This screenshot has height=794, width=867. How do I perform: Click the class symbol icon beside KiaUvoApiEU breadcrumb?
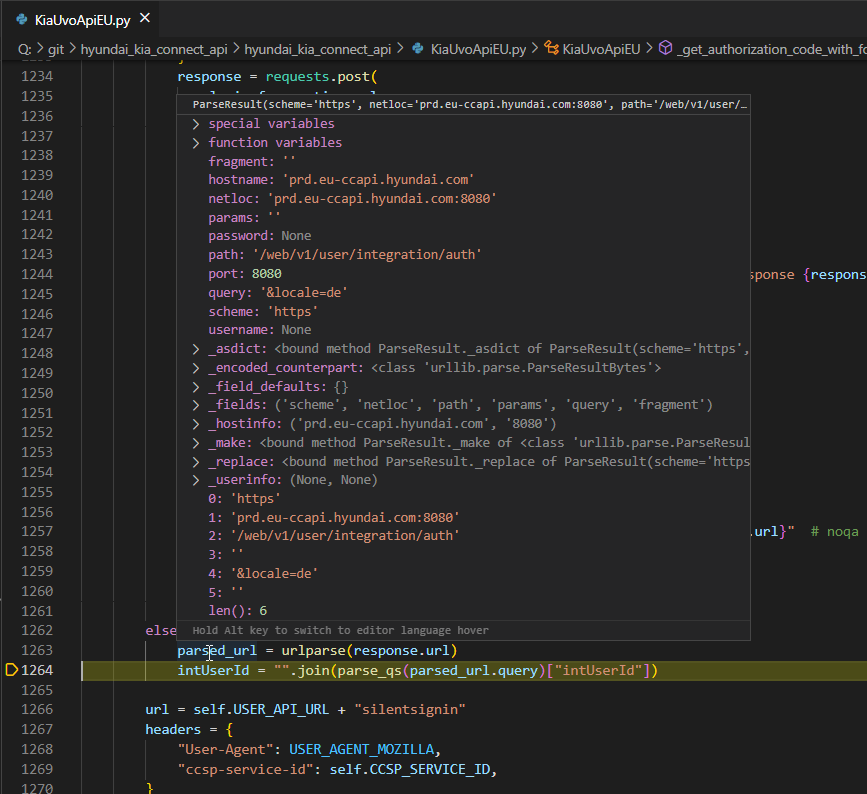tap(553, 48)
